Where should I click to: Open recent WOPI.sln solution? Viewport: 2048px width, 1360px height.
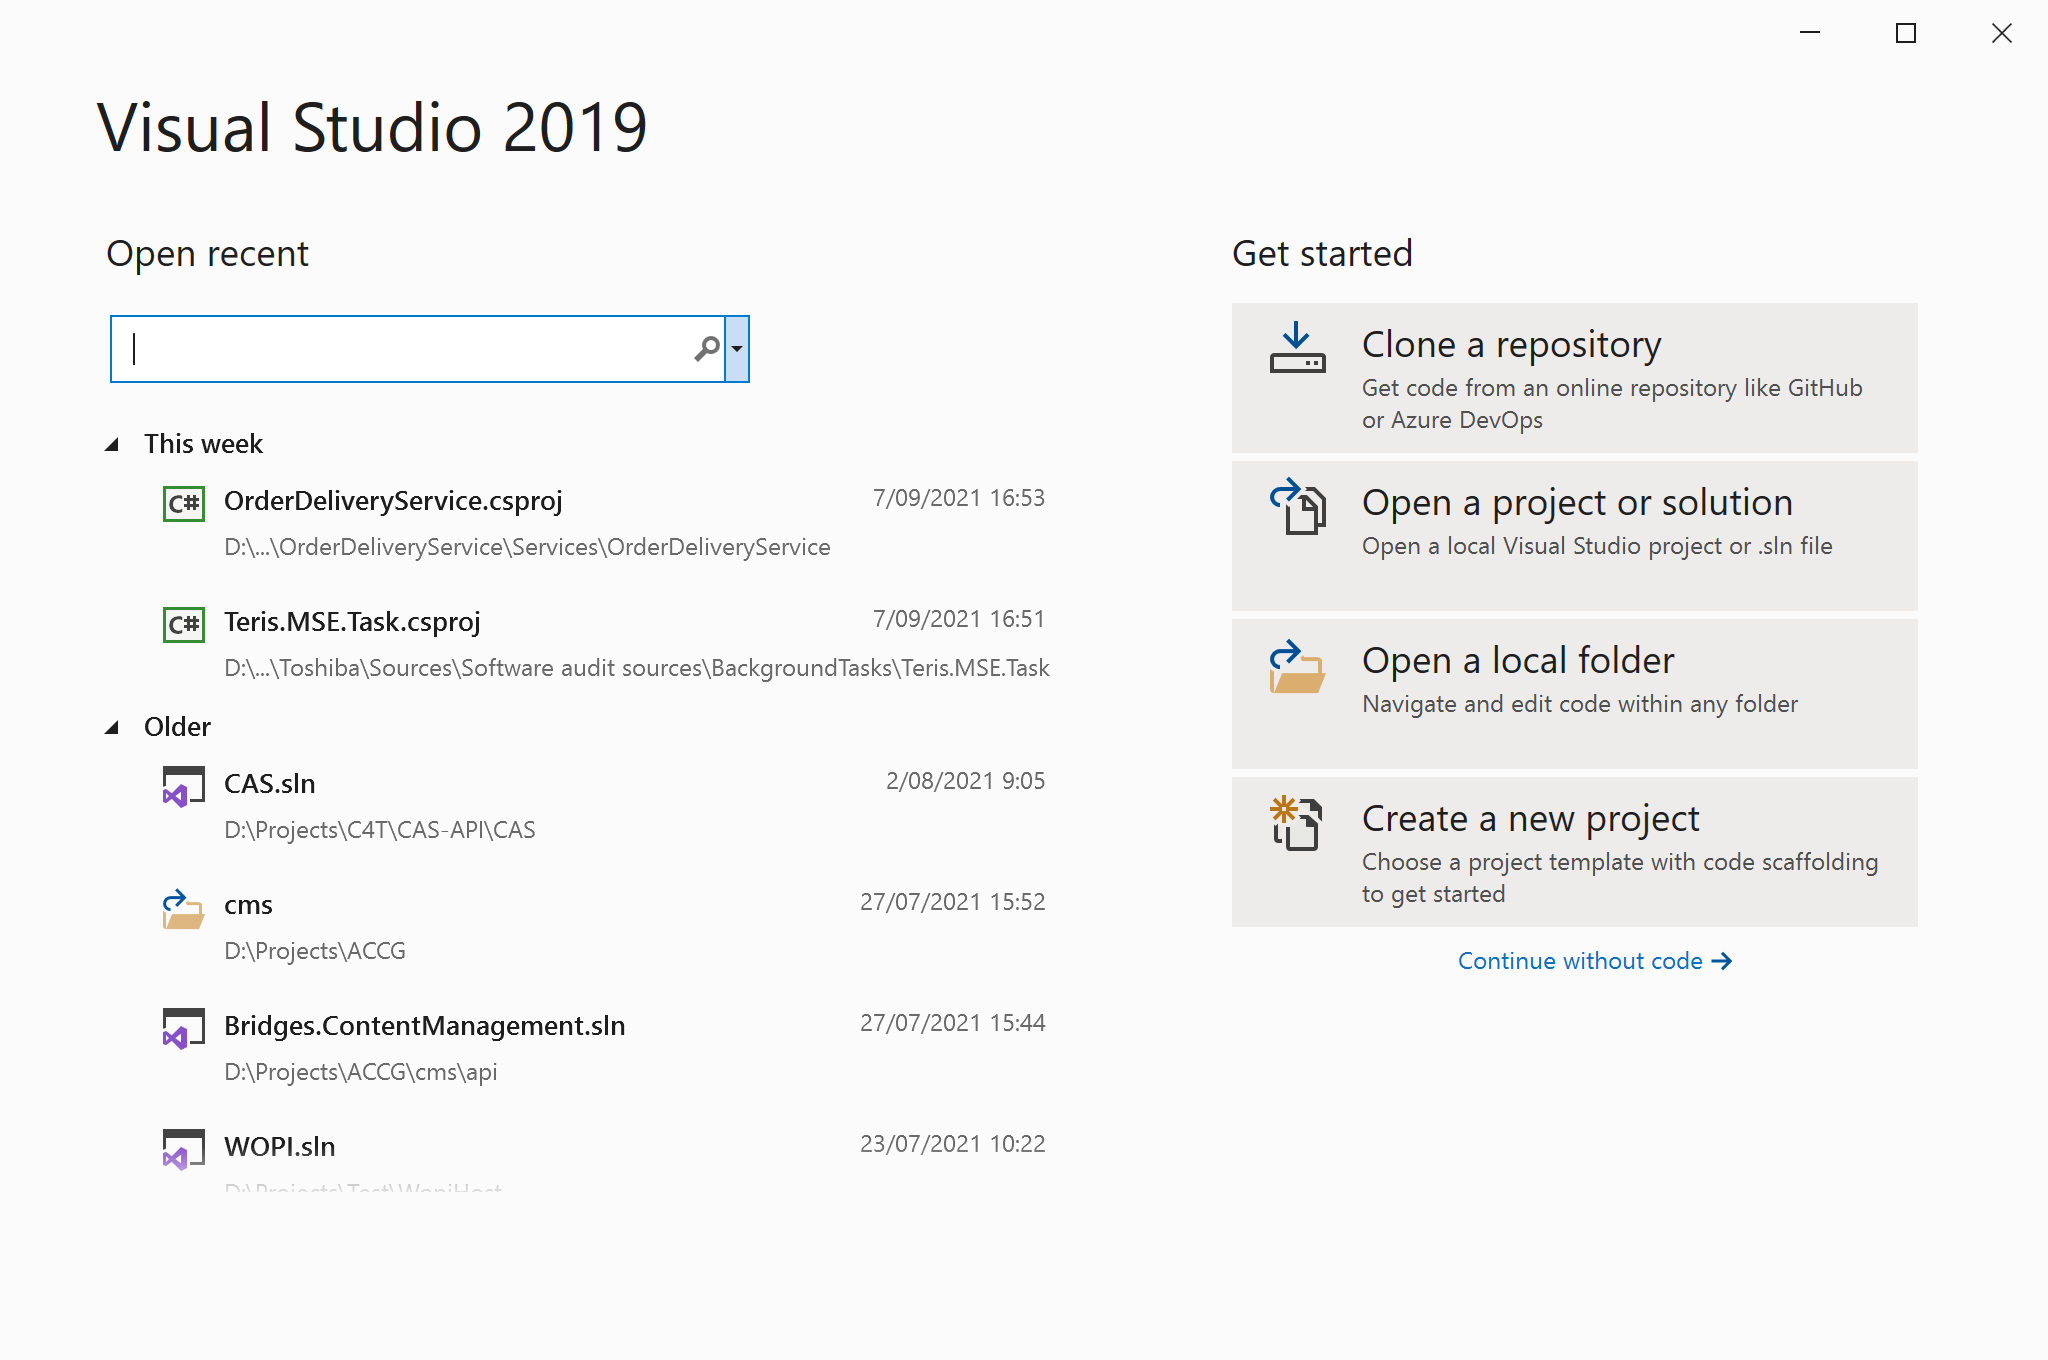280,1147
